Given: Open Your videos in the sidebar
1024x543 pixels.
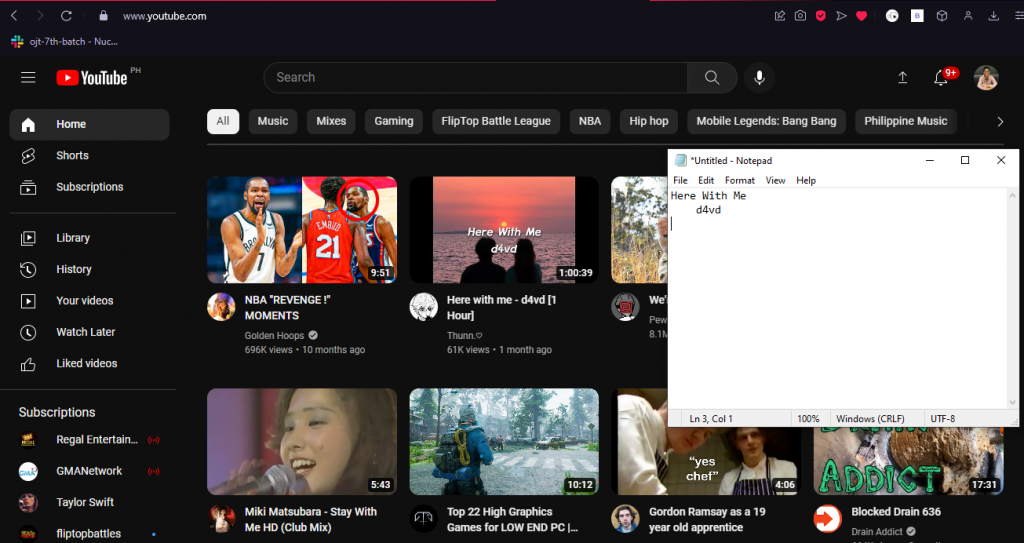Looking at the screenshot, I should (89, 301).
